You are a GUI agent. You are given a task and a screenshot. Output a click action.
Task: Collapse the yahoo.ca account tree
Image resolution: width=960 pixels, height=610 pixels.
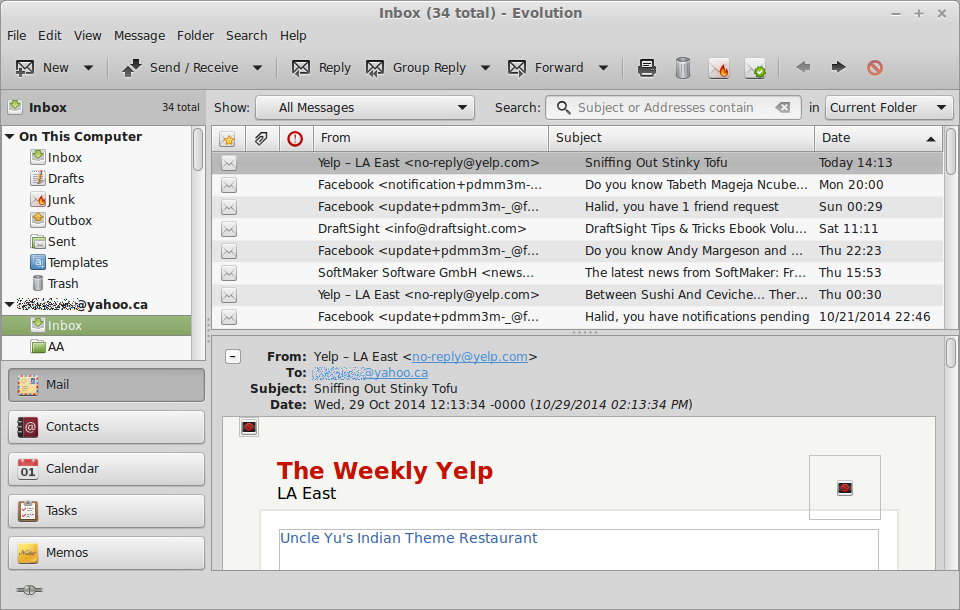(10, 304)
